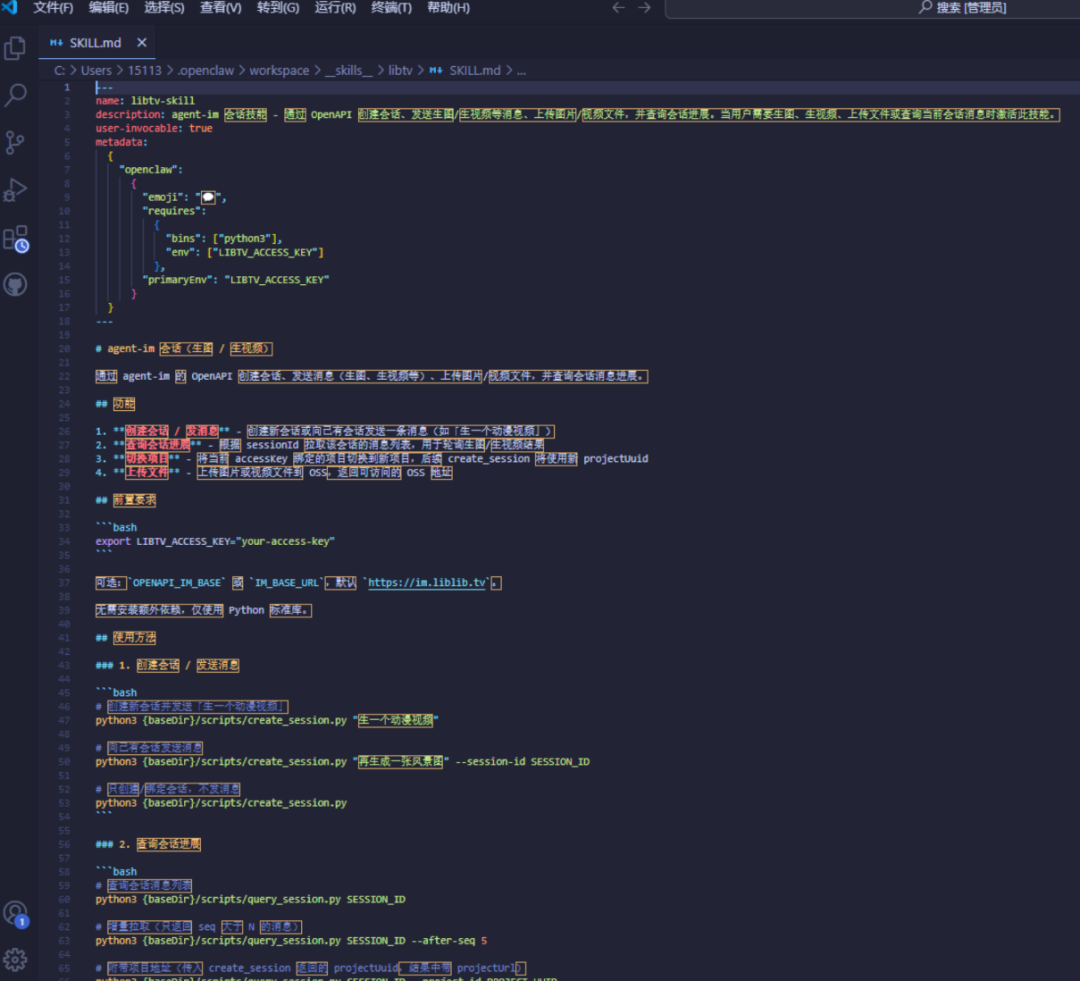Viewport: 1080px width, 981px height.
Task: Close the SKILL.md tab
Action: click(x=142, y=43)
